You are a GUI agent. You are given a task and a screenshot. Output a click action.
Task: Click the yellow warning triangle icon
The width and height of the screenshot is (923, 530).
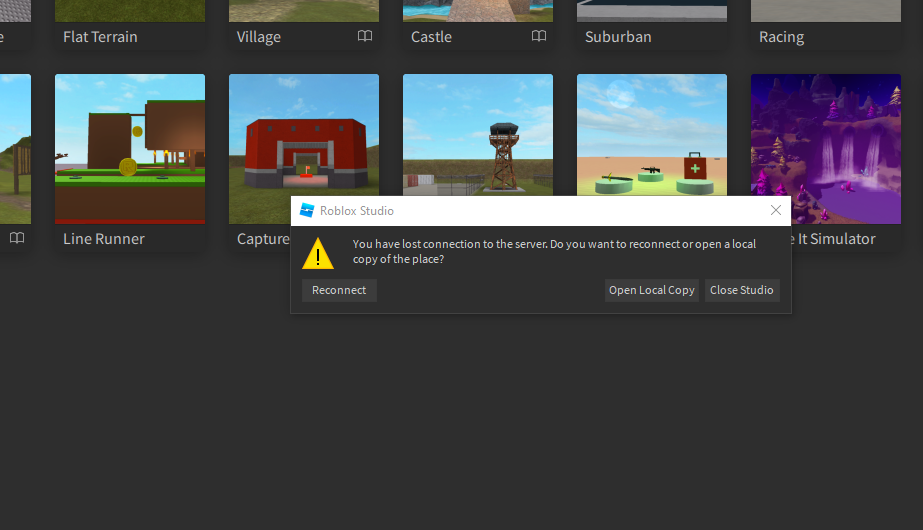(318, 253)
